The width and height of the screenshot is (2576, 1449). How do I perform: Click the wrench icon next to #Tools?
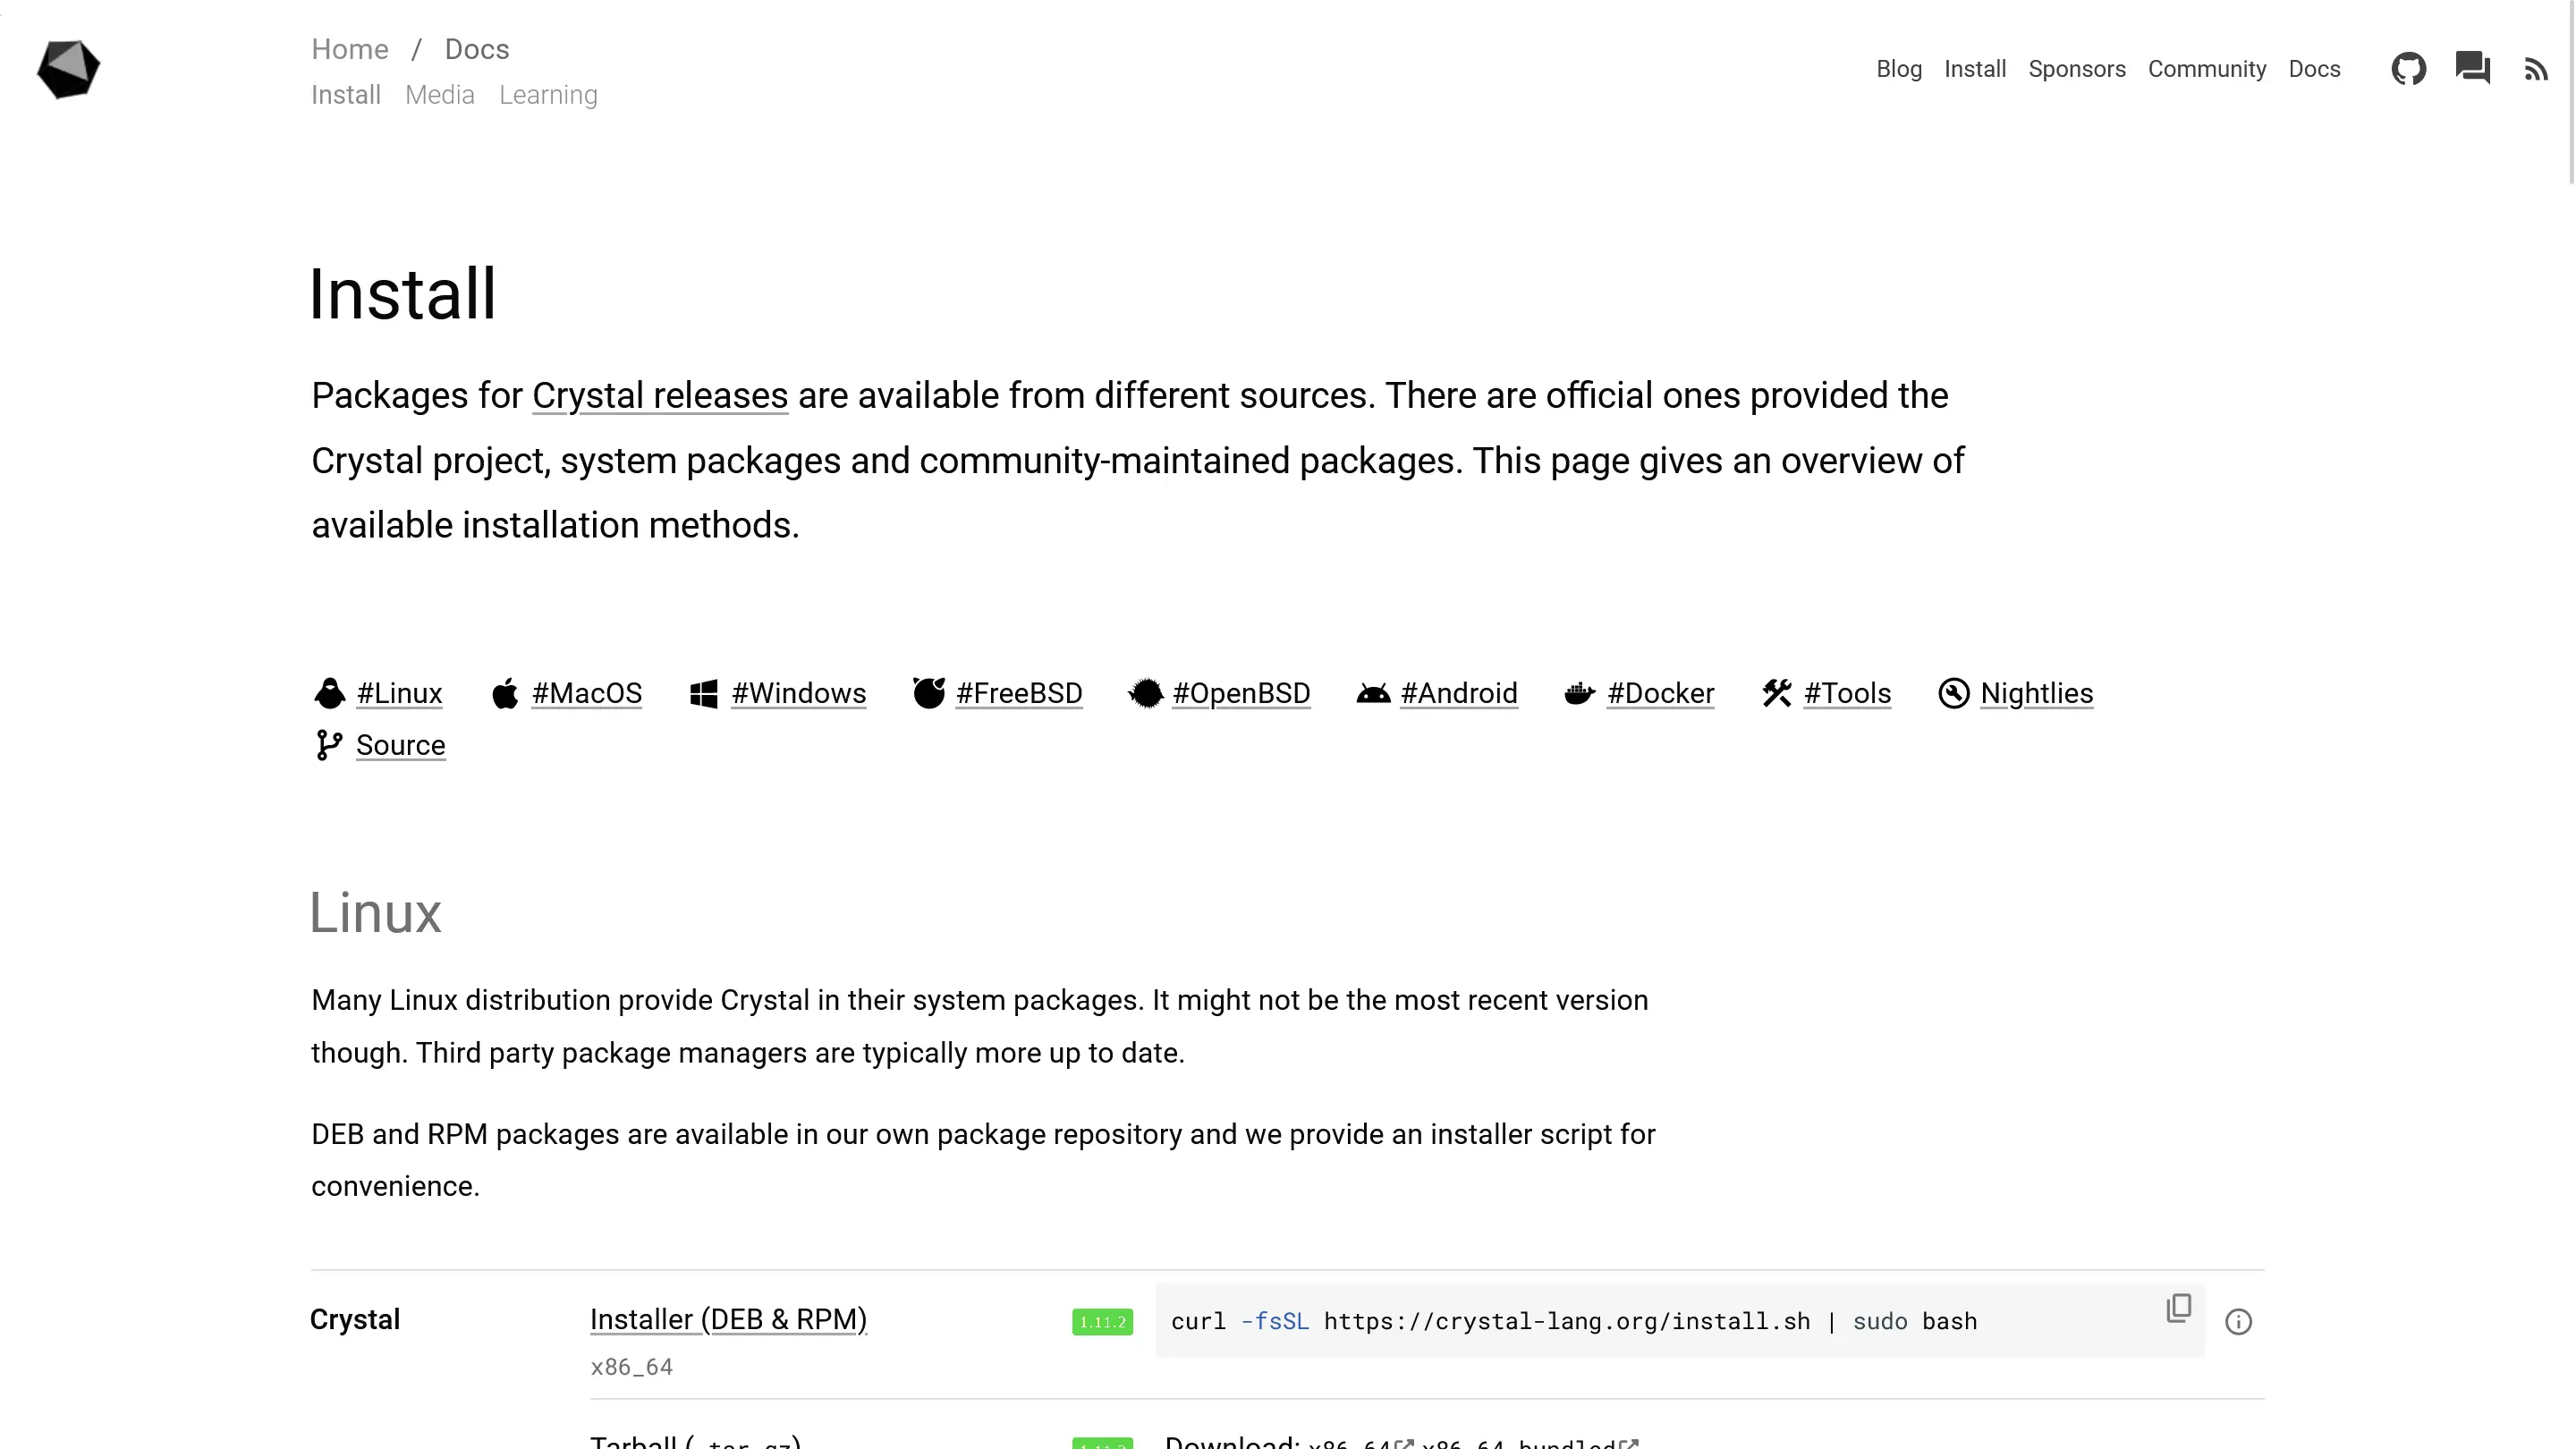tap(1776, 693)
